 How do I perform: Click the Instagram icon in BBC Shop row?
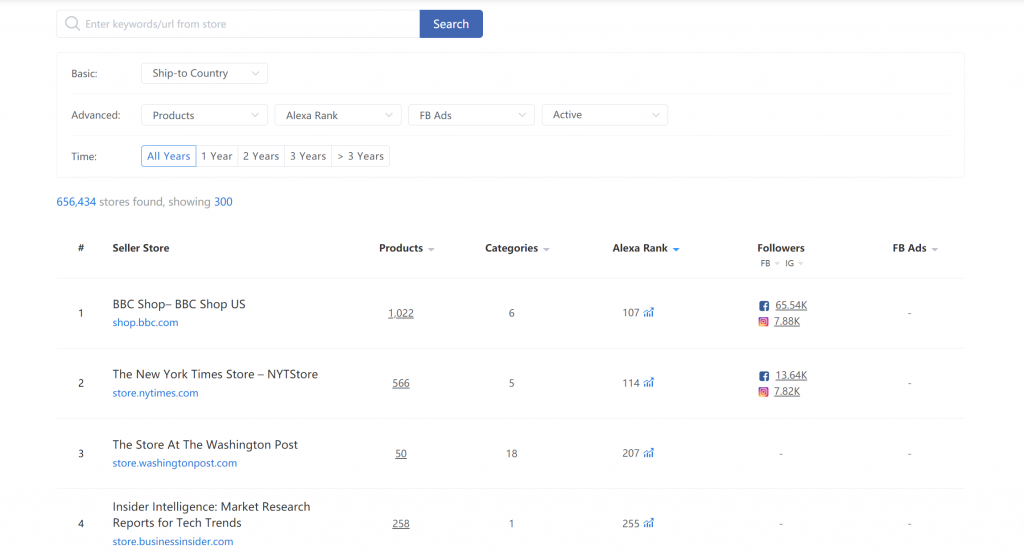click(x=763, y=321)
